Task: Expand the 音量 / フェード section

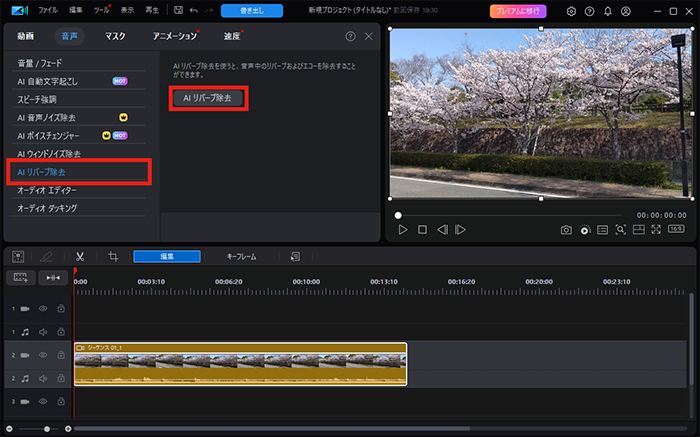Action: [x=38, y=63]
